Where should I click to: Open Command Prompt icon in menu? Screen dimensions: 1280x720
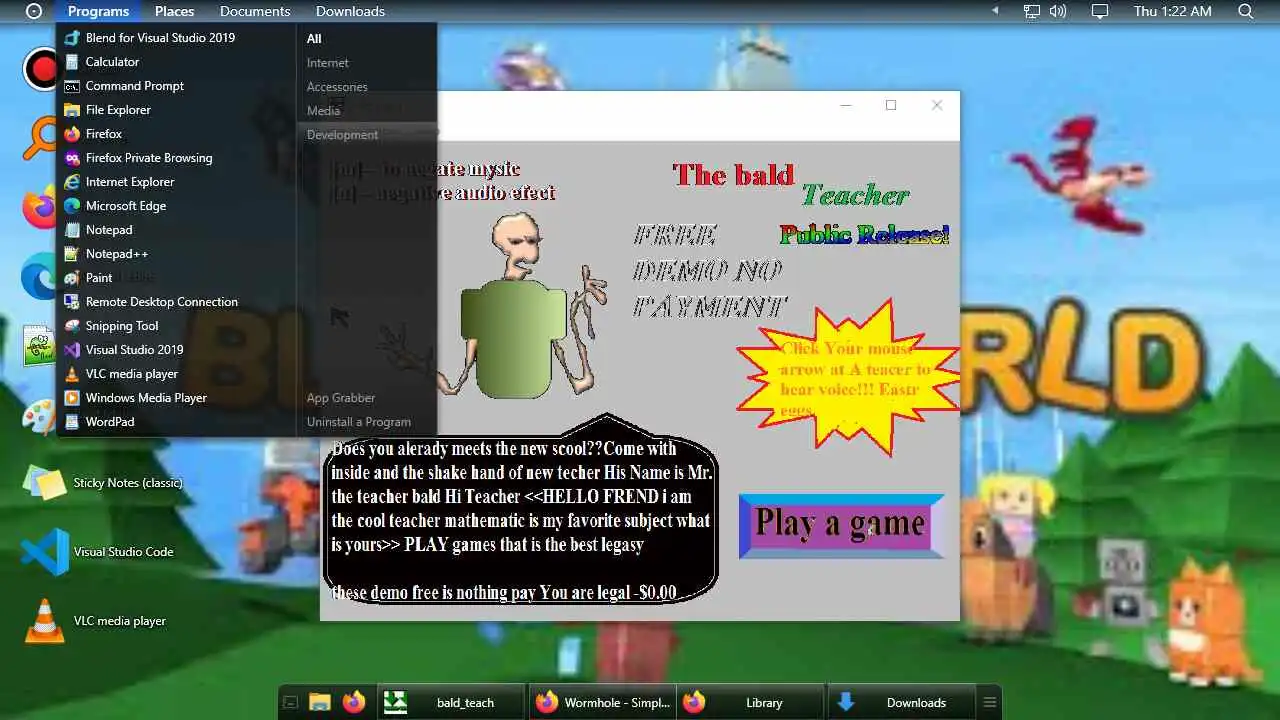point(71,86)
